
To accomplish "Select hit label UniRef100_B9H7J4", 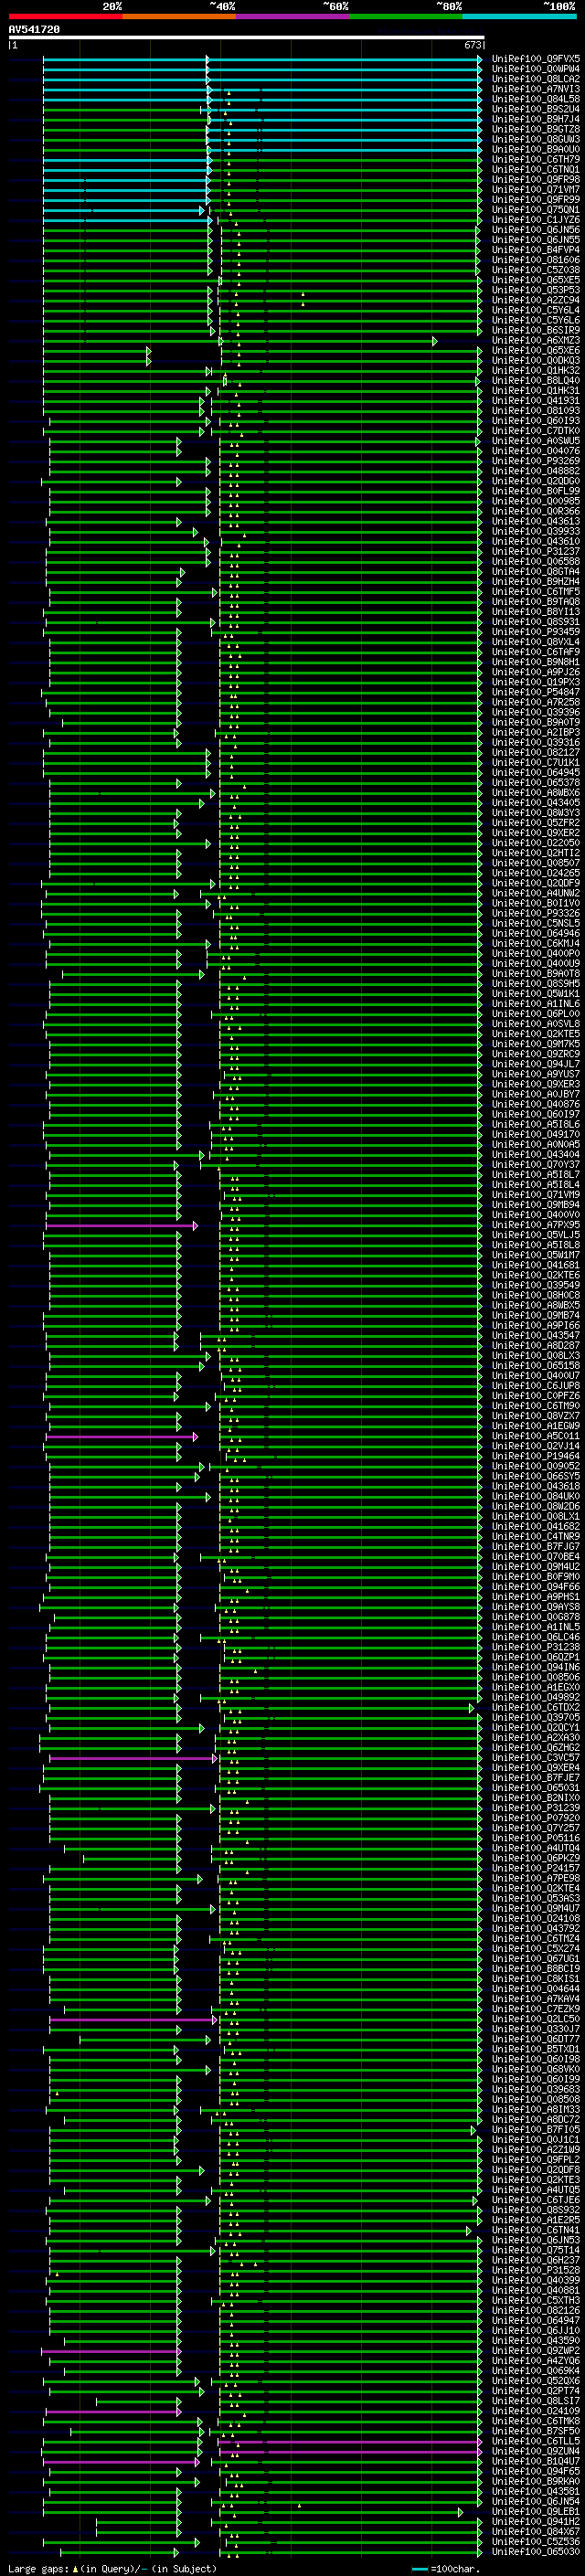I will tap(536, 119).
